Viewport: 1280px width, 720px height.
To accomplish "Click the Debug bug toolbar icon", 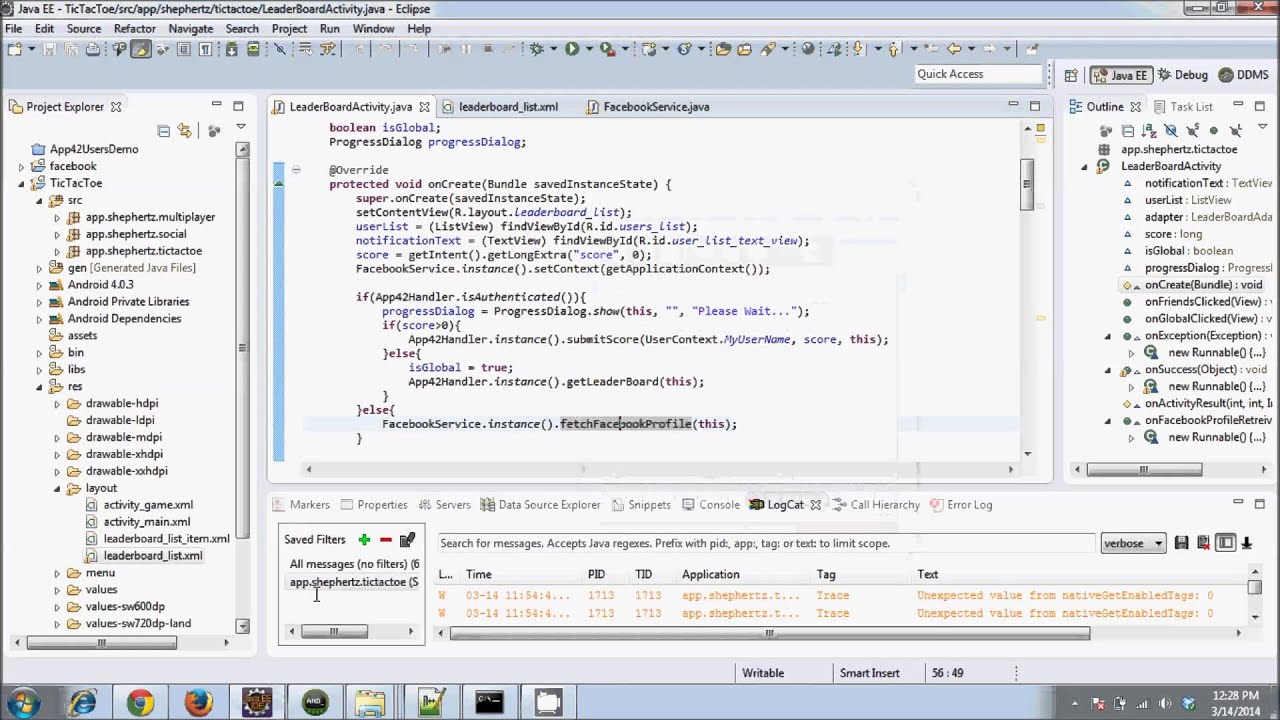I will pos(537,49).
